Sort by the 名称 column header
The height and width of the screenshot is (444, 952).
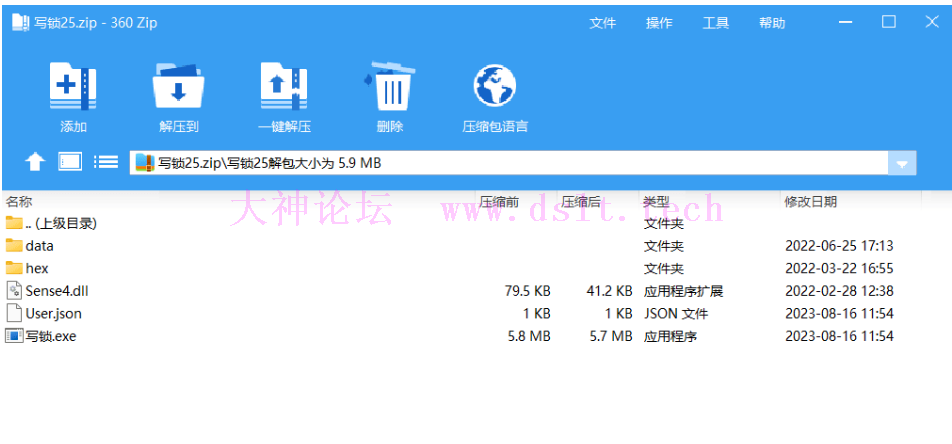point(19,202)
